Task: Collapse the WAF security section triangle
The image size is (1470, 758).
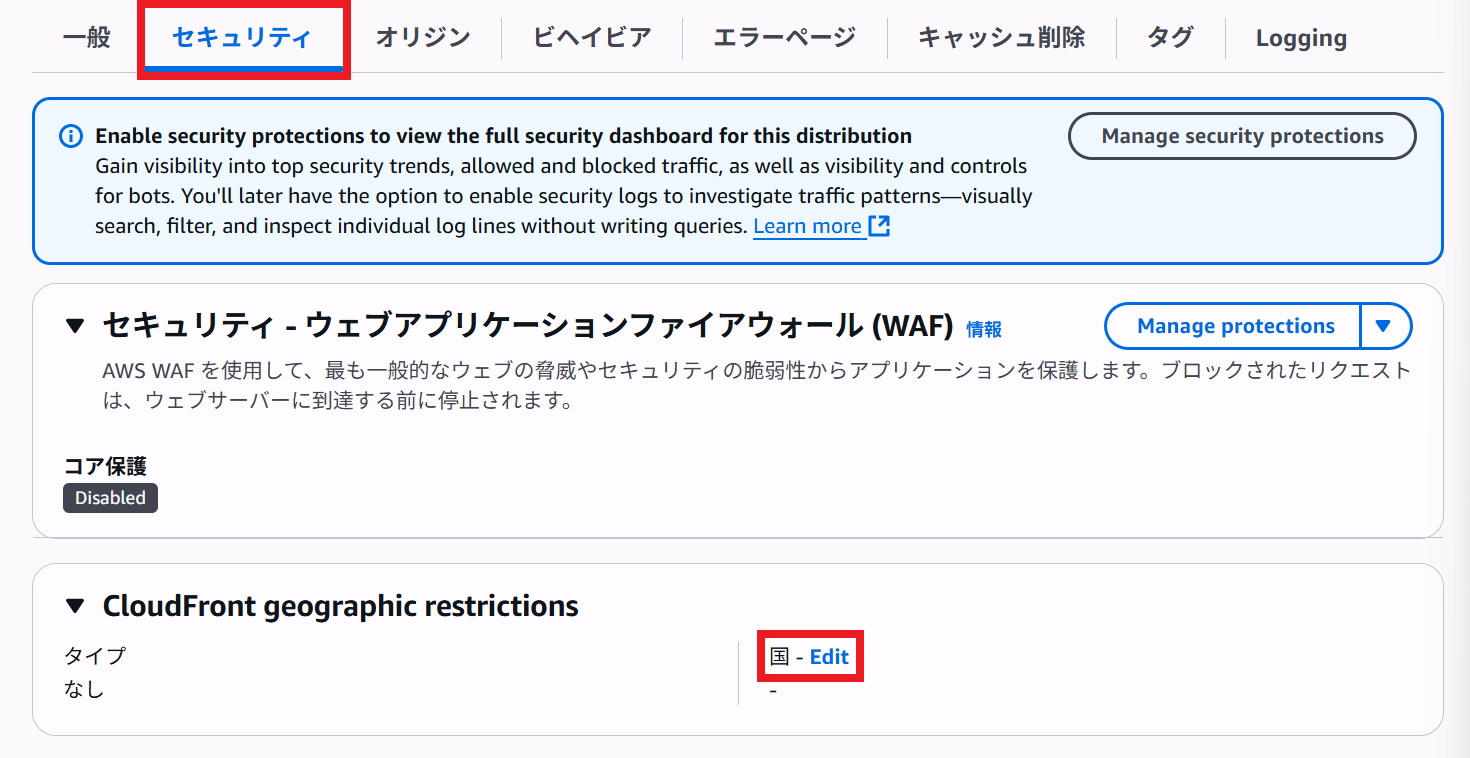Action: [75, 326]
